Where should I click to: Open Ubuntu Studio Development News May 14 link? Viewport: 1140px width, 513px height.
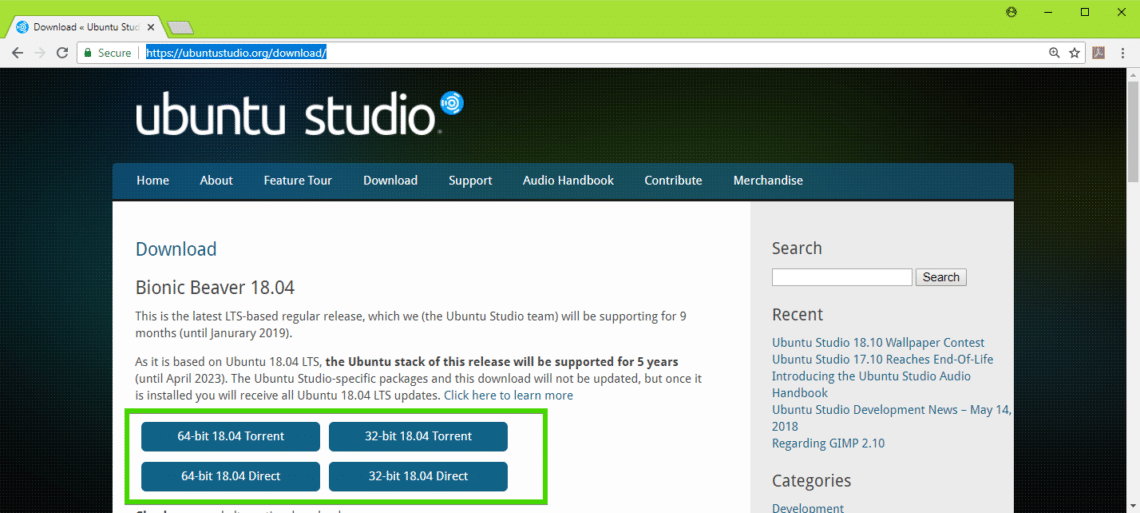(x=891, y=418)
